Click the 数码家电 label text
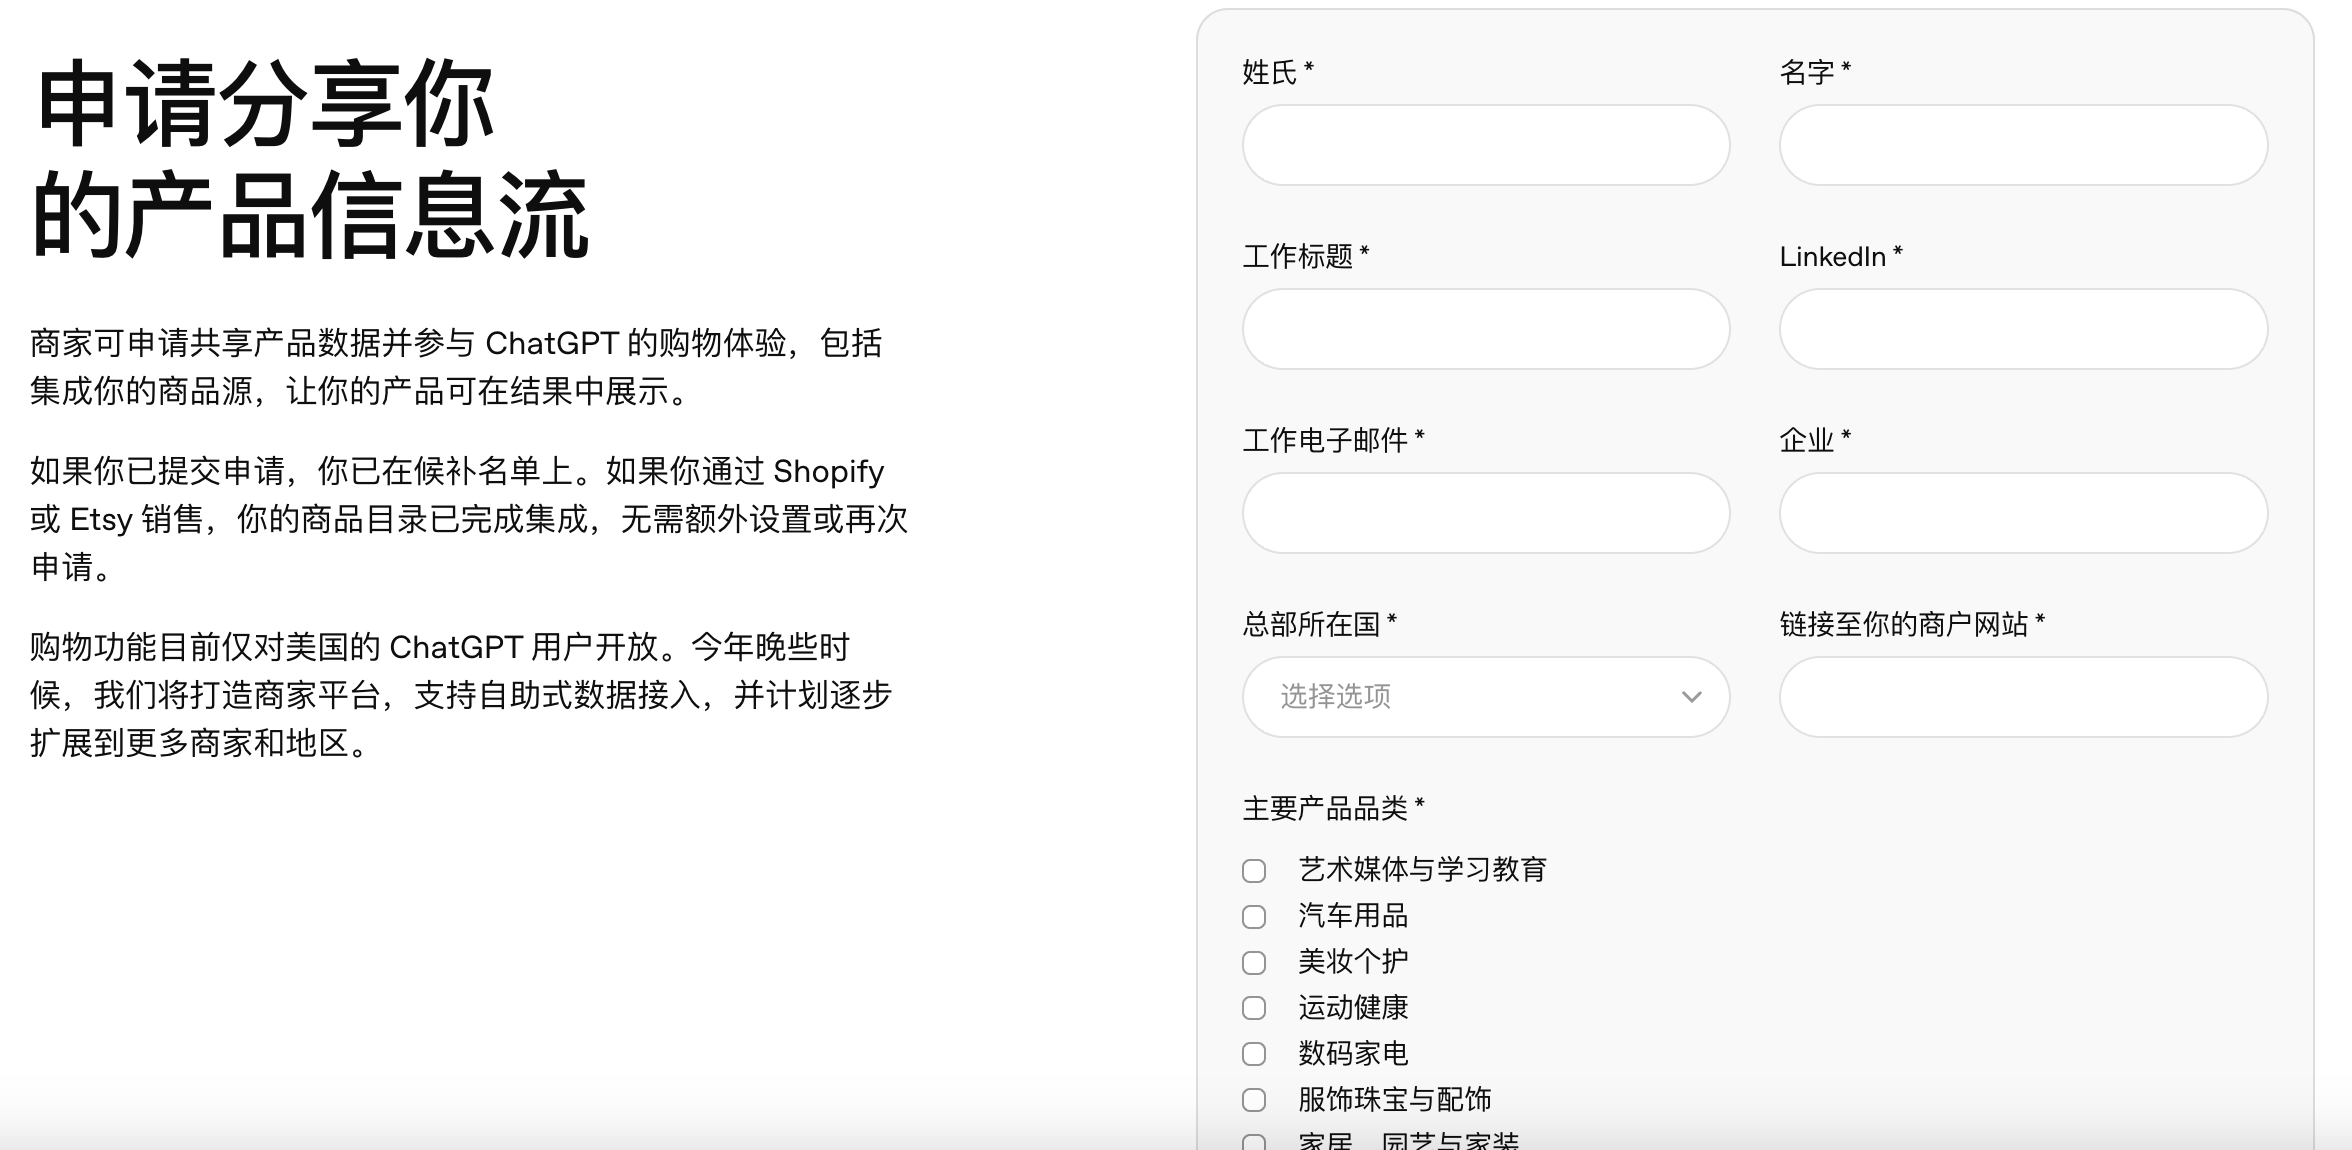This screenshot has width=2352, height=1150. point(1353,1054)
